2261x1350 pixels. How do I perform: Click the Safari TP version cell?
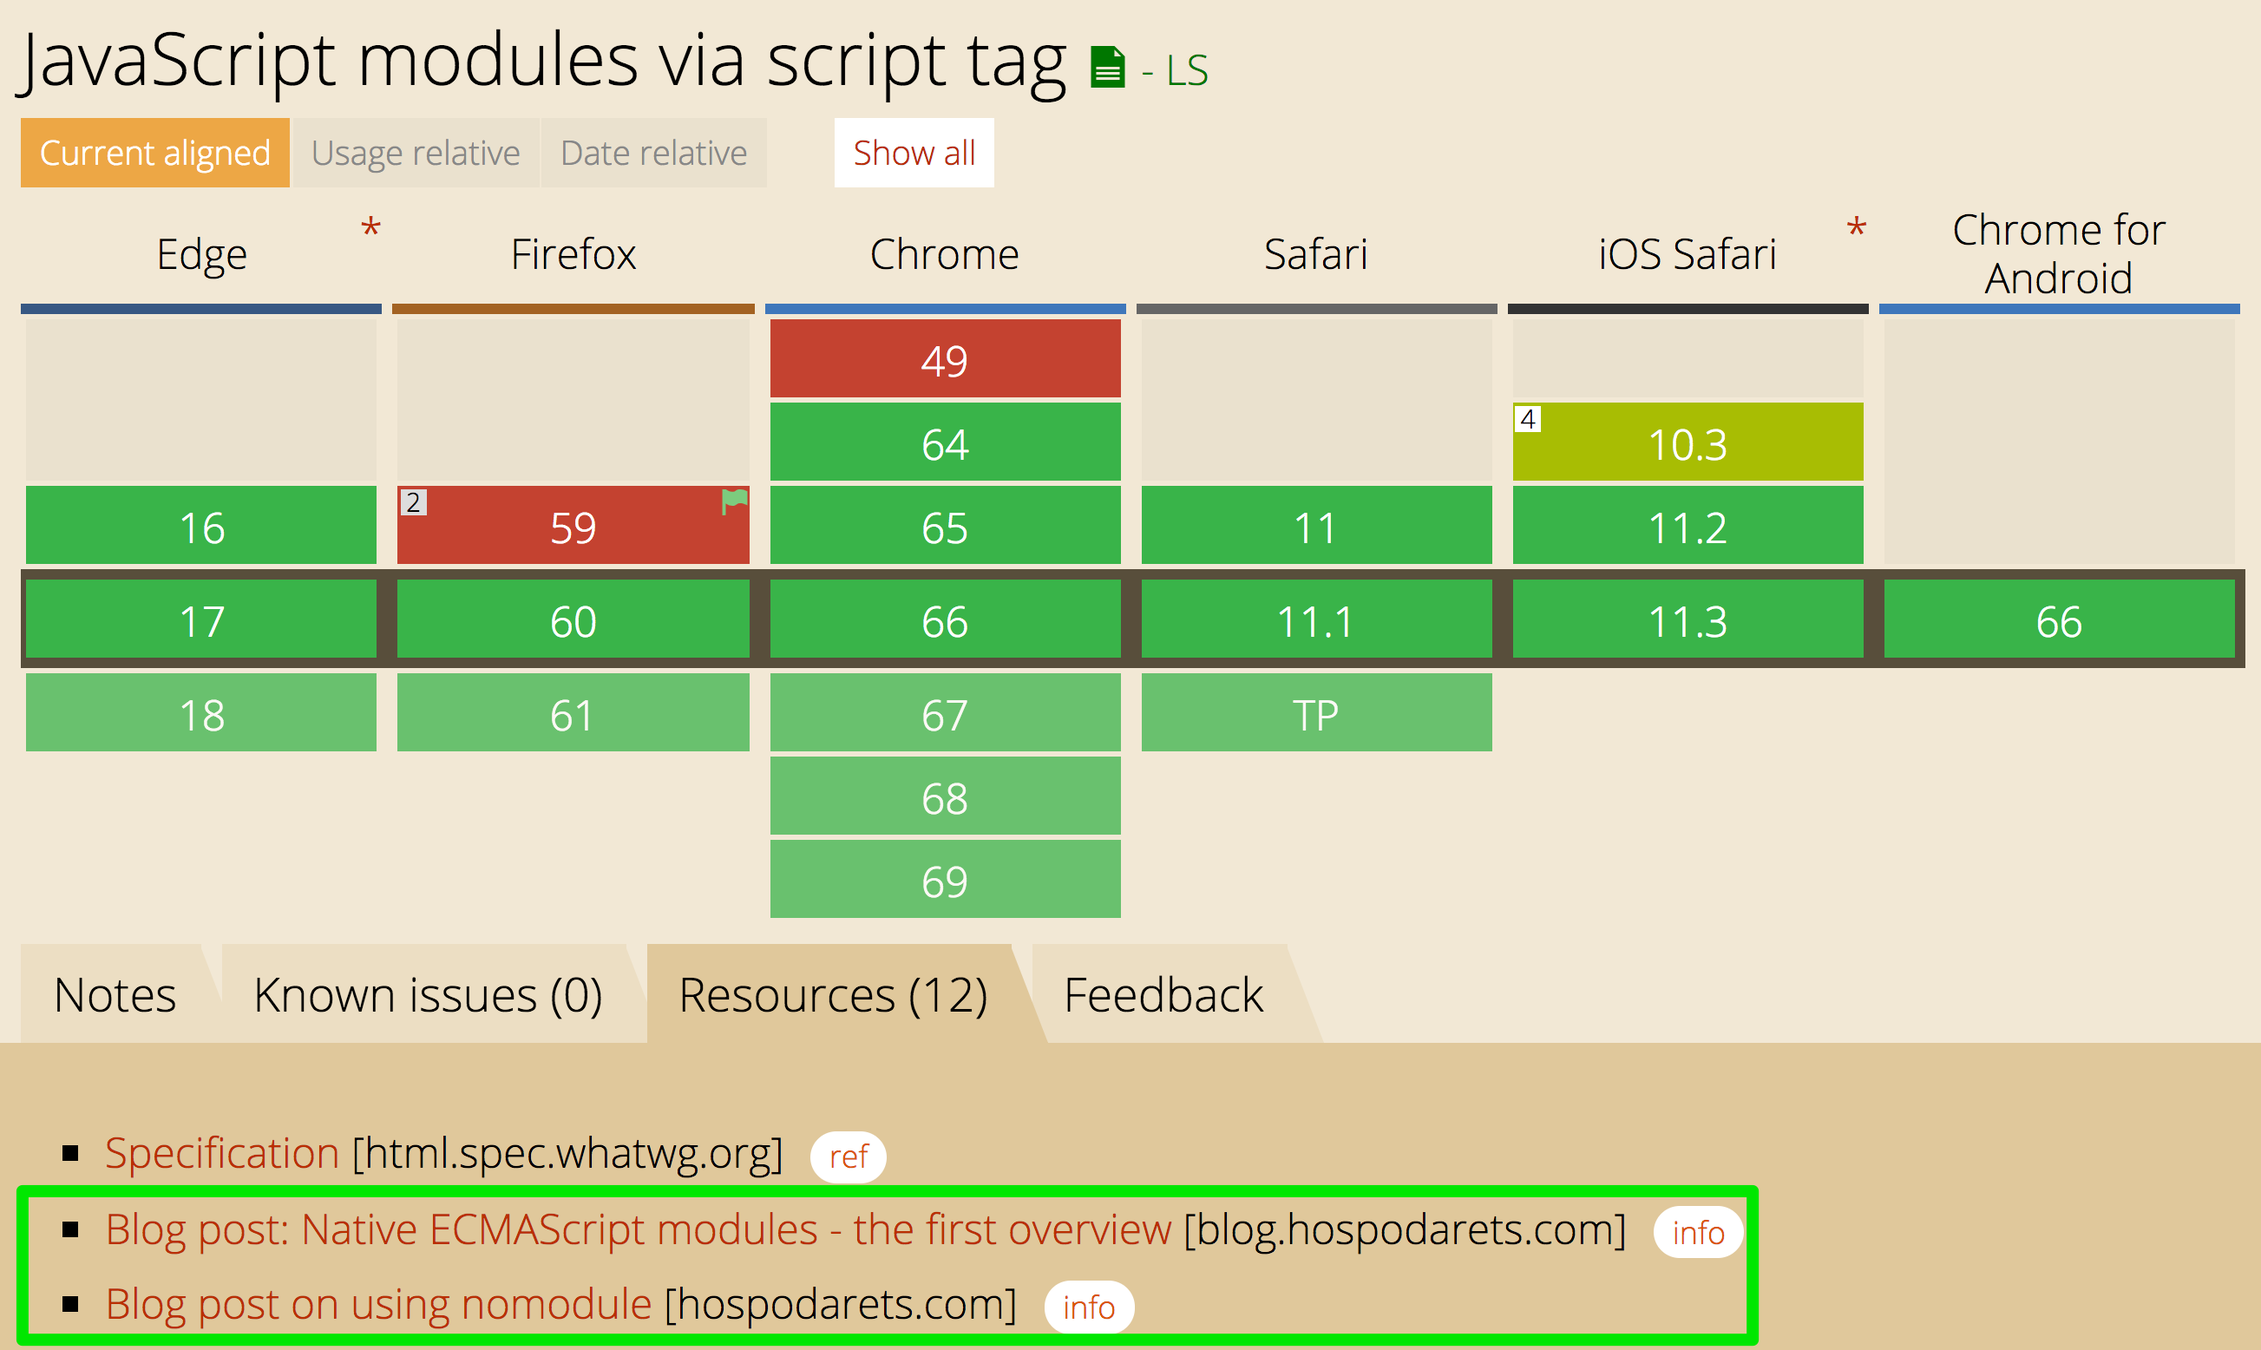click(1315, 713)
